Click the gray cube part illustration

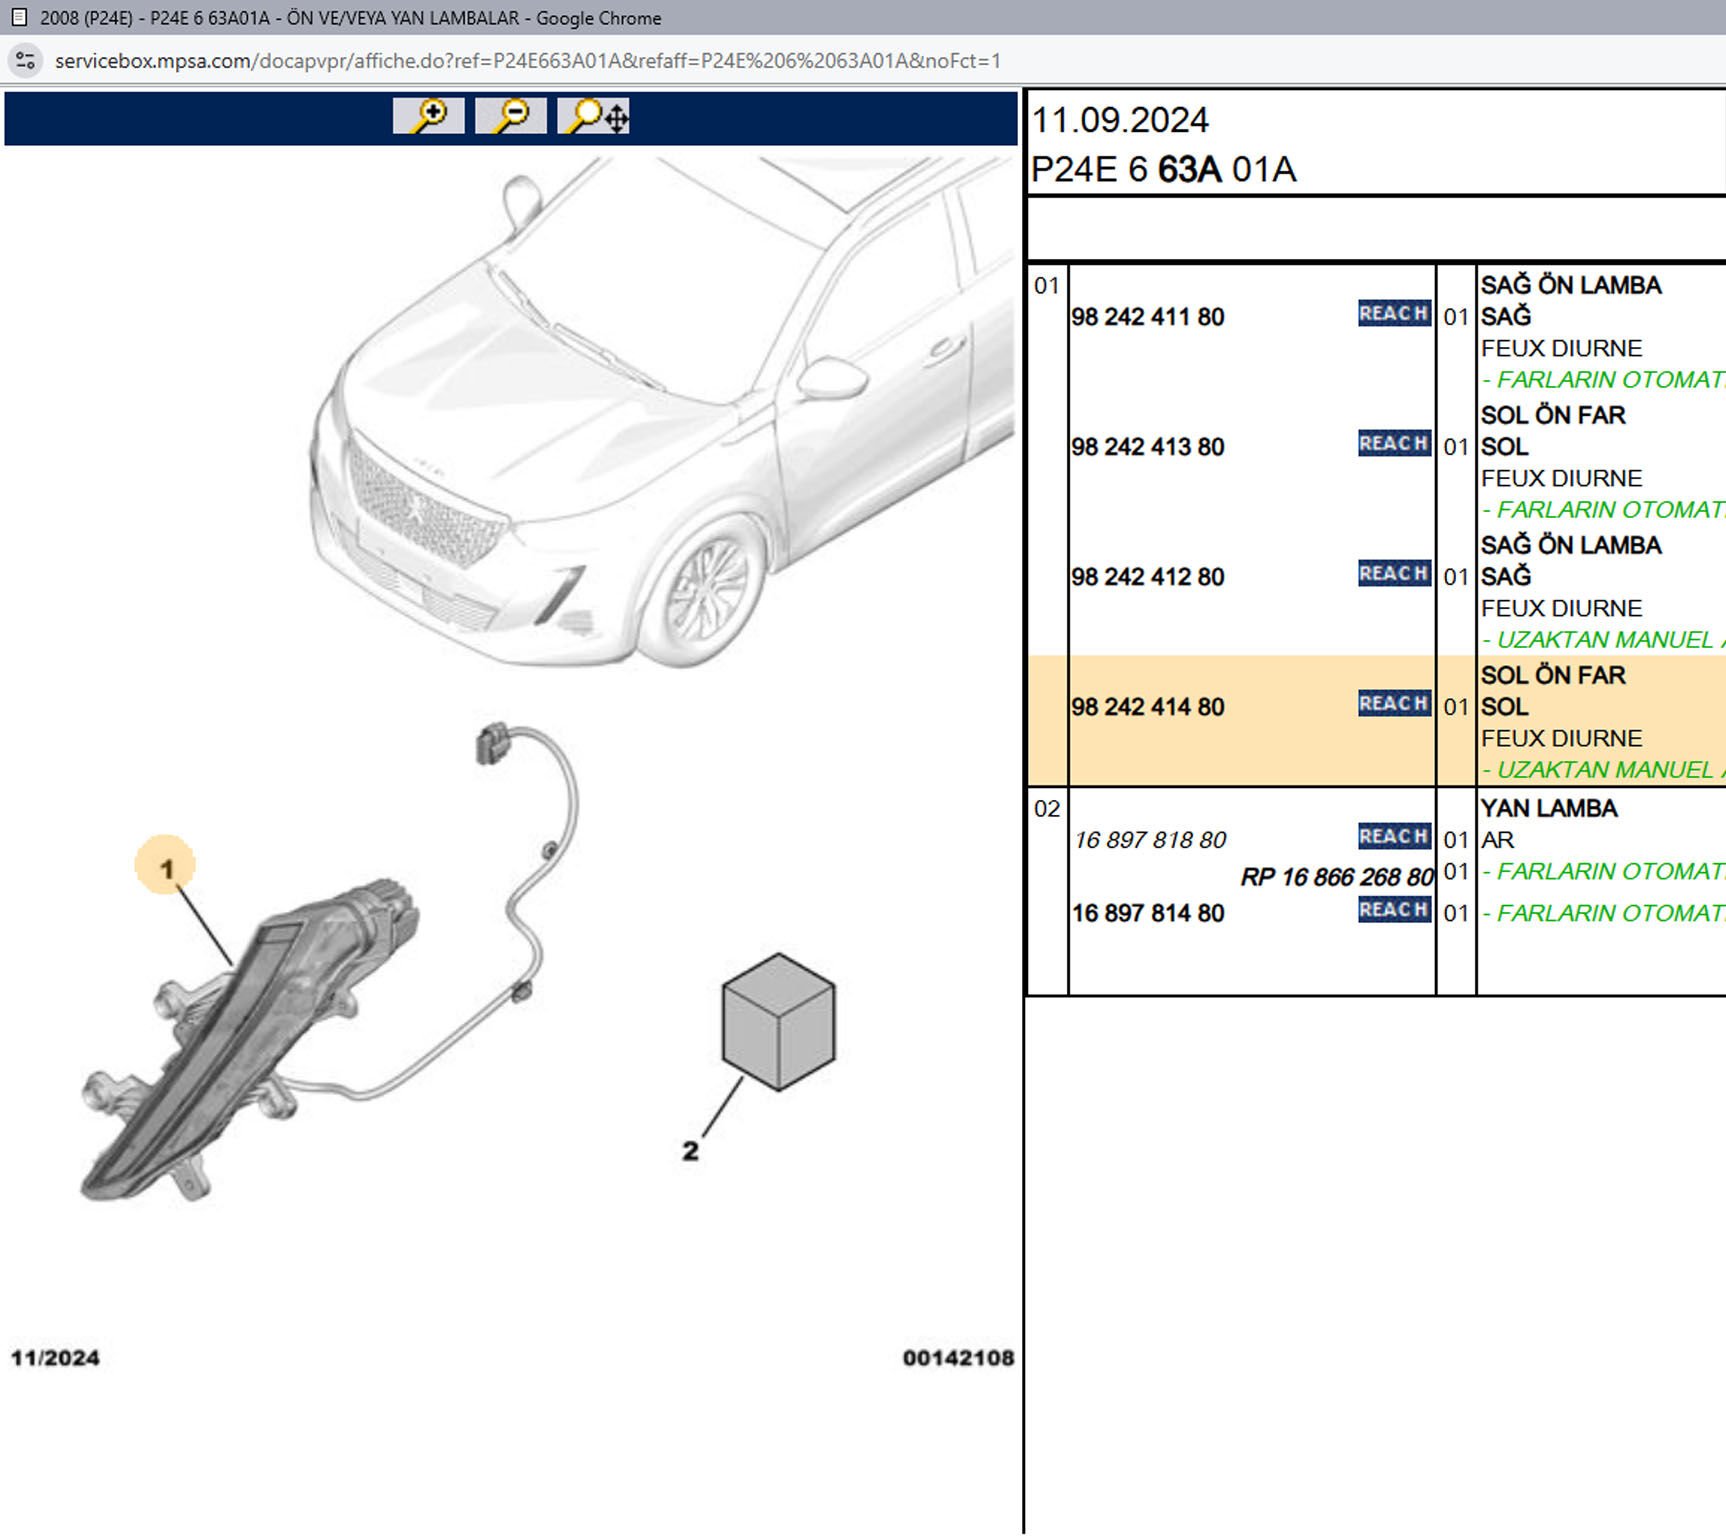click(778, 1021)
